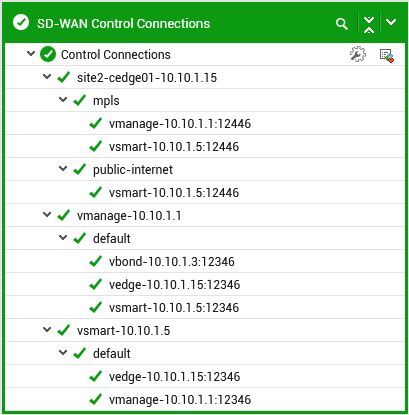Collapse the site2-cedge01-10.10.1.15 node
Image resolution: width=409 pixels, height=415 pixels.
click(x=47, y=77)
